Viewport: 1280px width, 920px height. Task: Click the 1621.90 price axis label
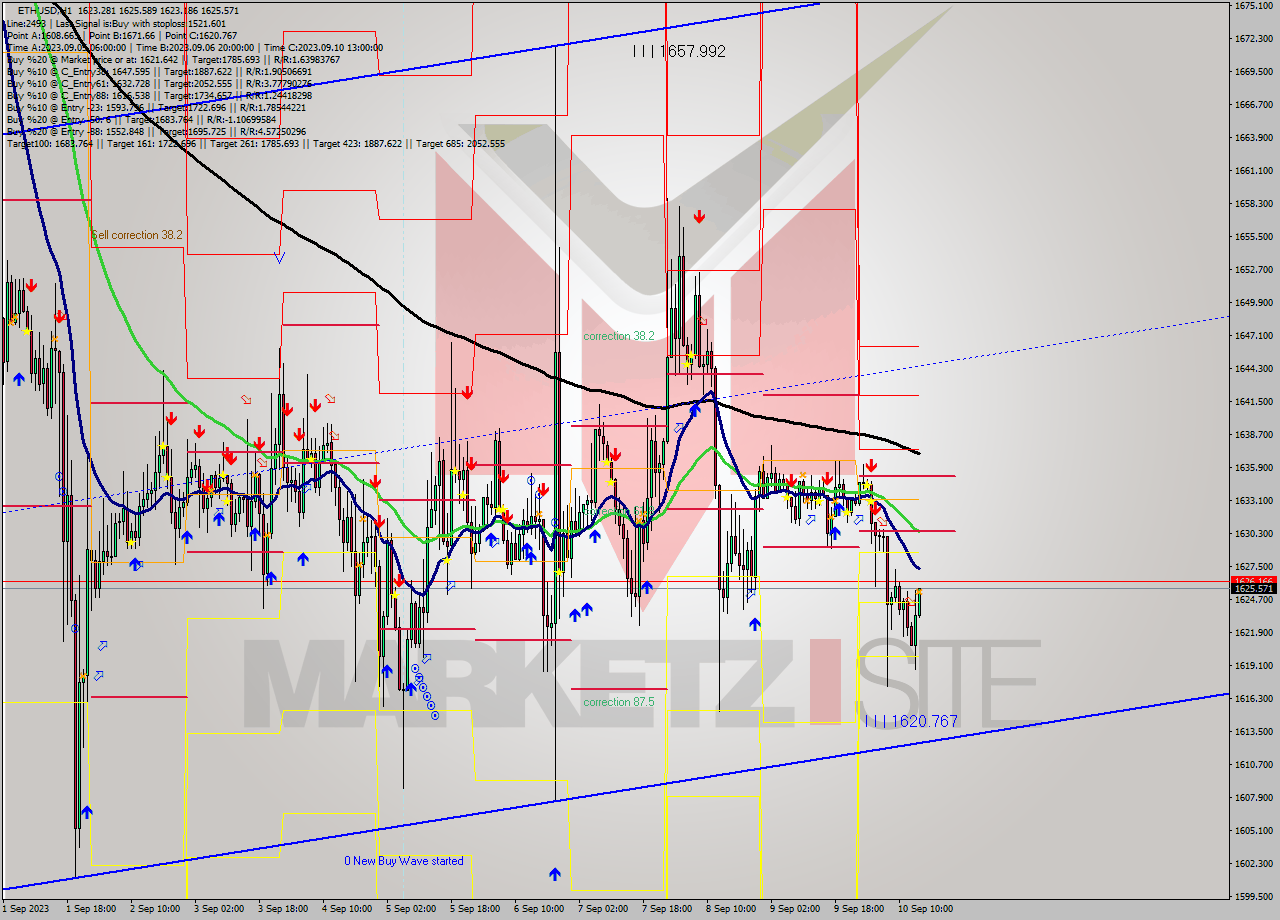1253,633
